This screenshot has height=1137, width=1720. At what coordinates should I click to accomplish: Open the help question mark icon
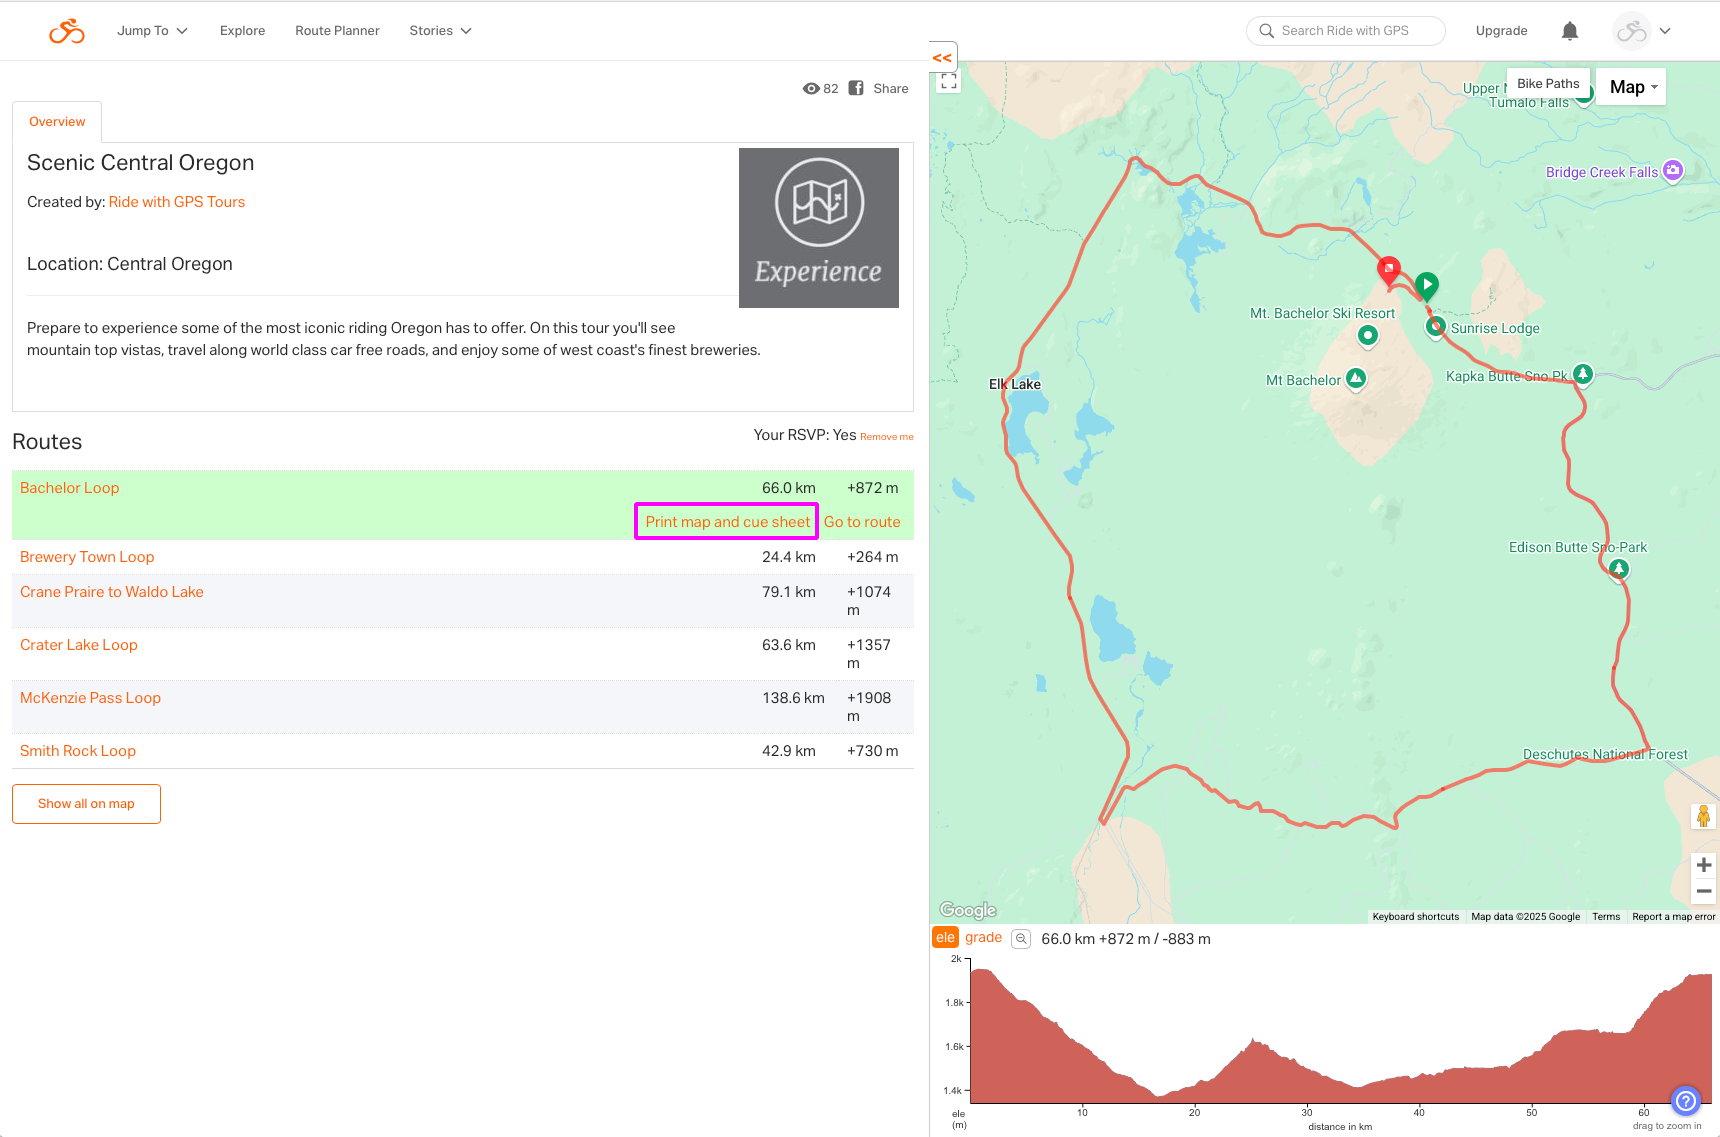click(1685, 1101)
